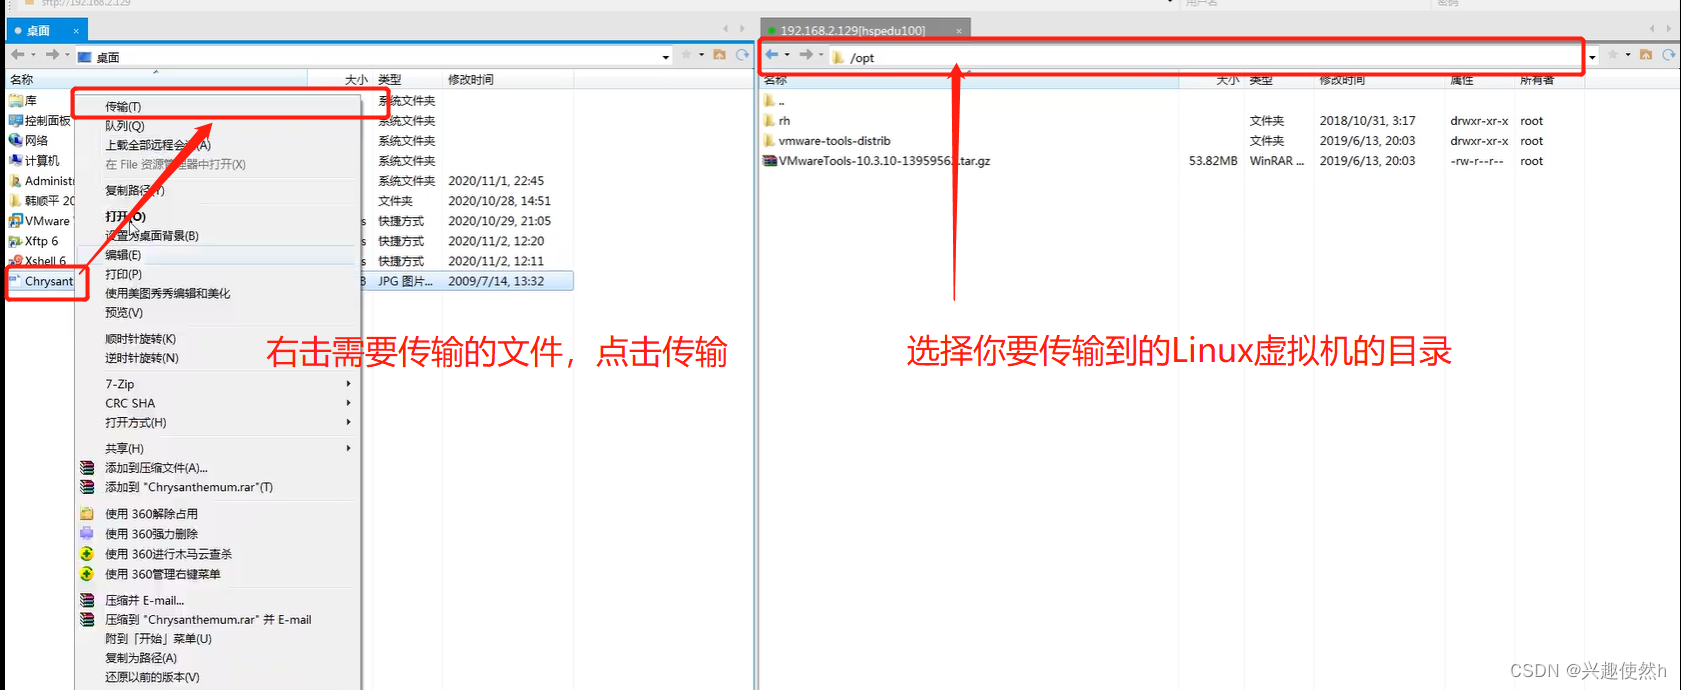Close the 桌面 tab
1681x690 pixels.
point(76,31)
